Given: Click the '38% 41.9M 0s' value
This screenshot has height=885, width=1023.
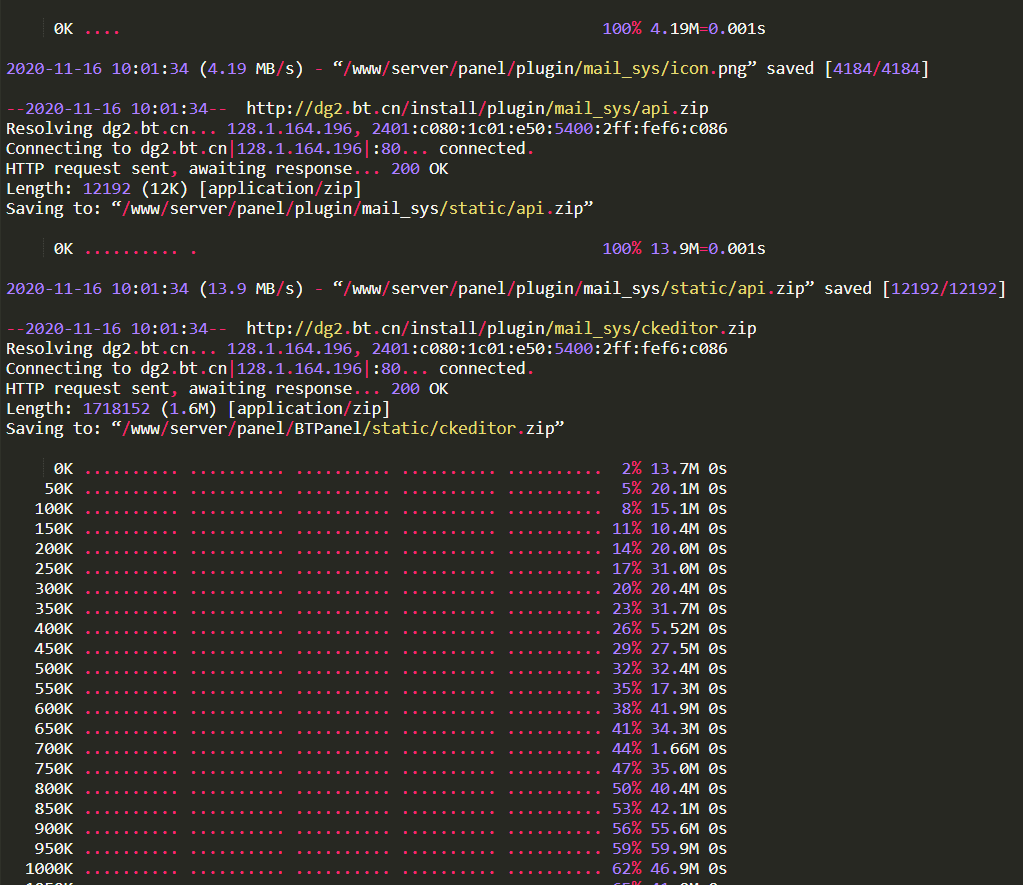Looking at the screenshot, I should point(669,709).
